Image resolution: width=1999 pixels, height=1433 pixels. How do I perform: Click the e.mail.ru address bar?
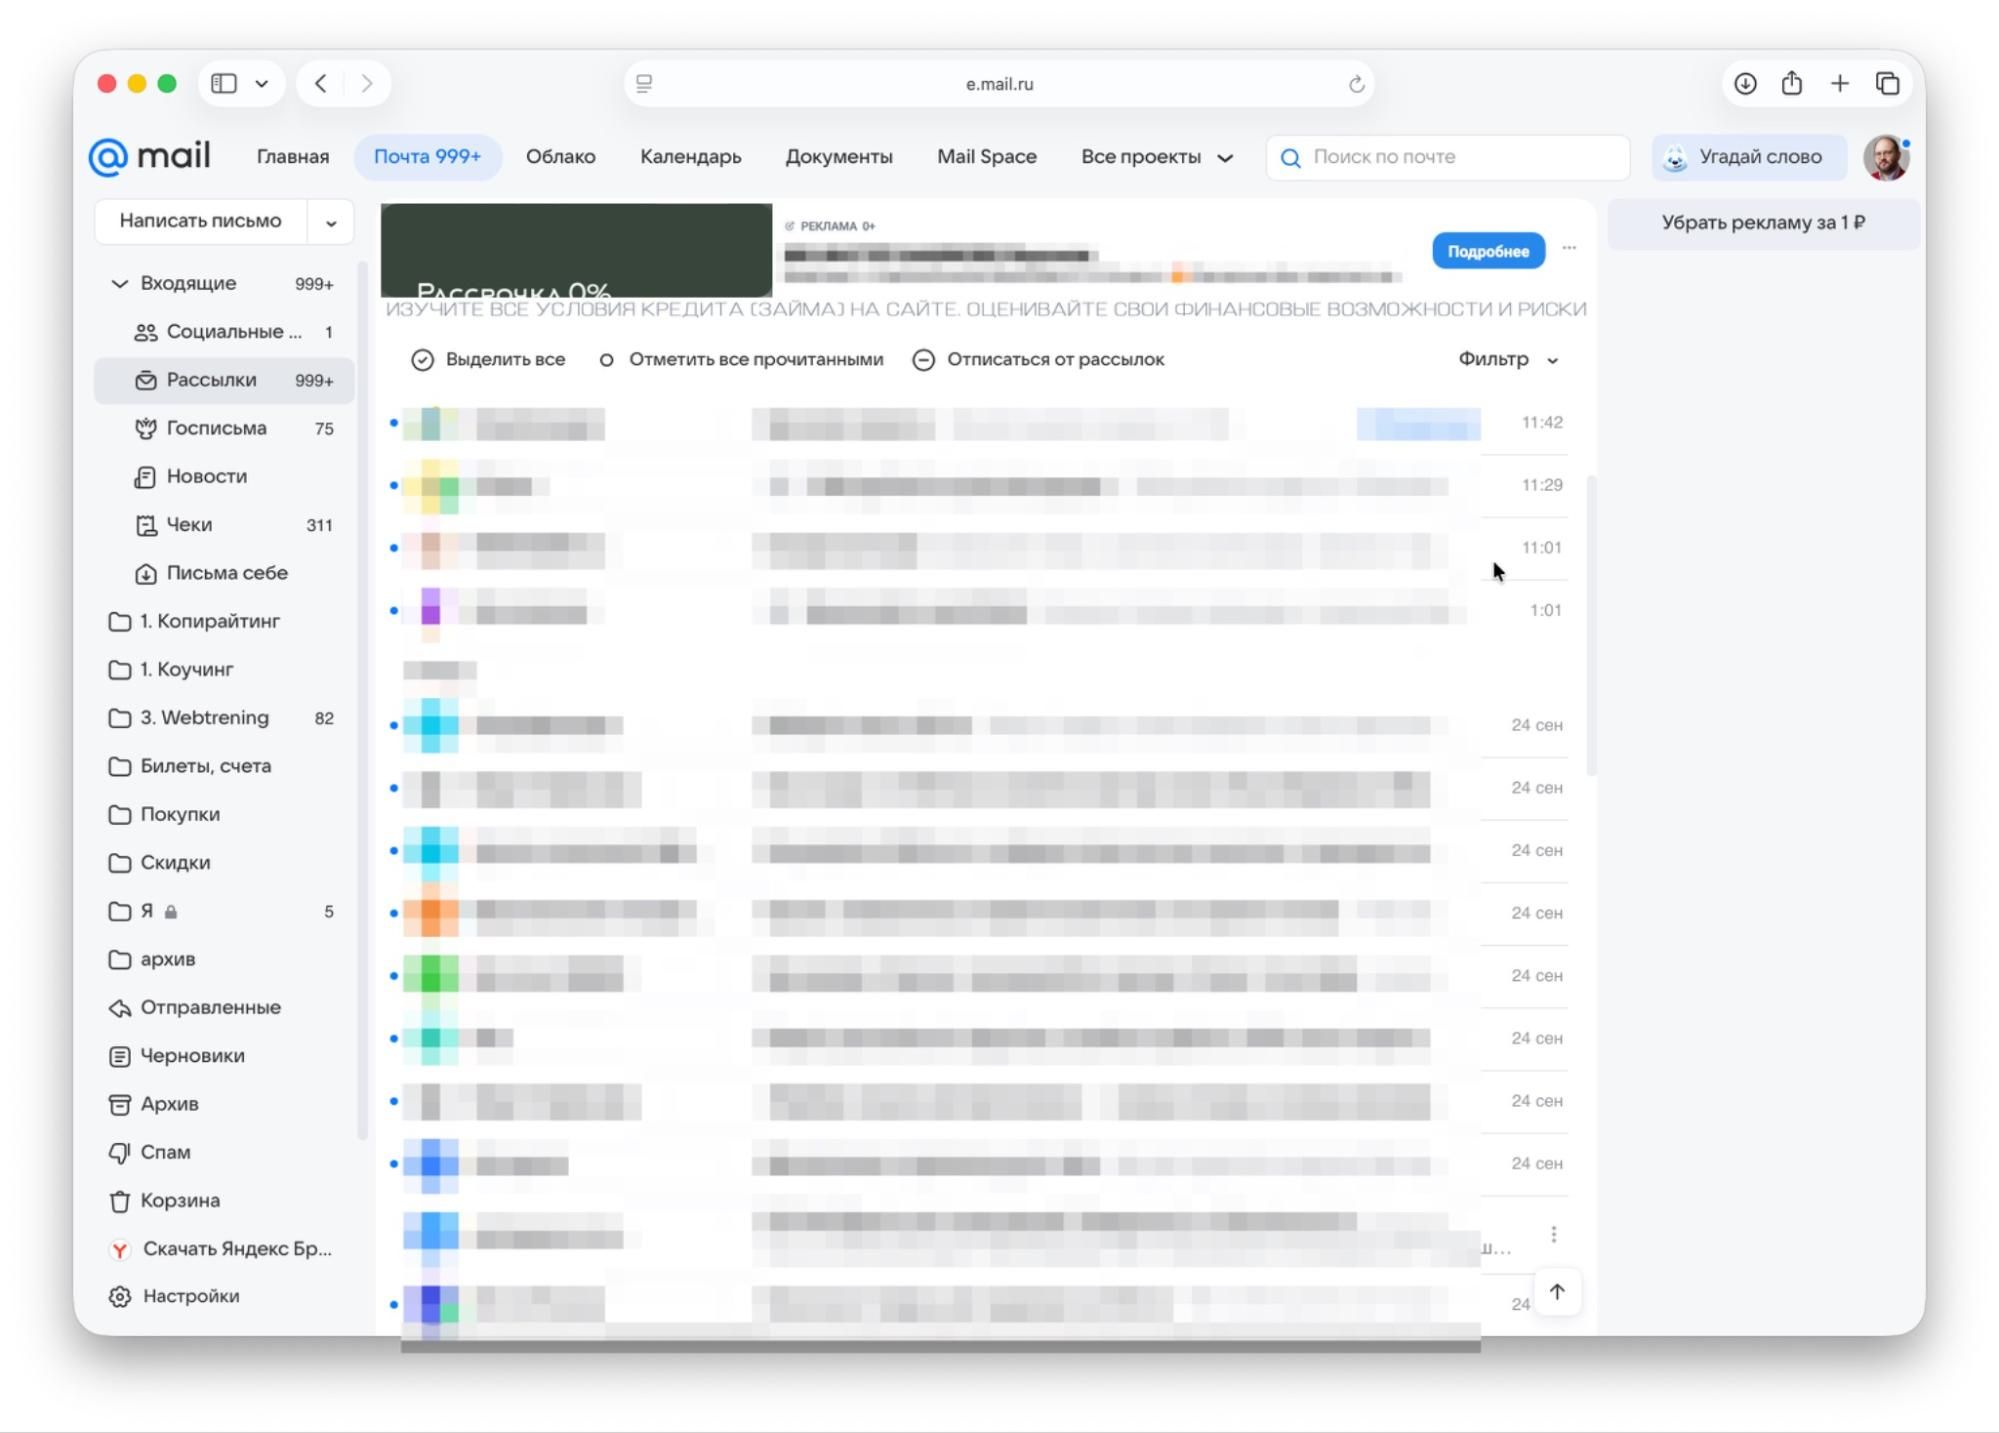click(999, 84)
